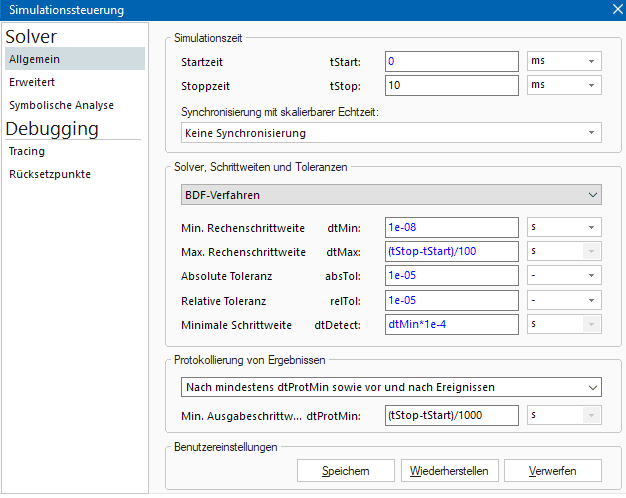Open the dtMin unit dropdown

coord(564,228)
